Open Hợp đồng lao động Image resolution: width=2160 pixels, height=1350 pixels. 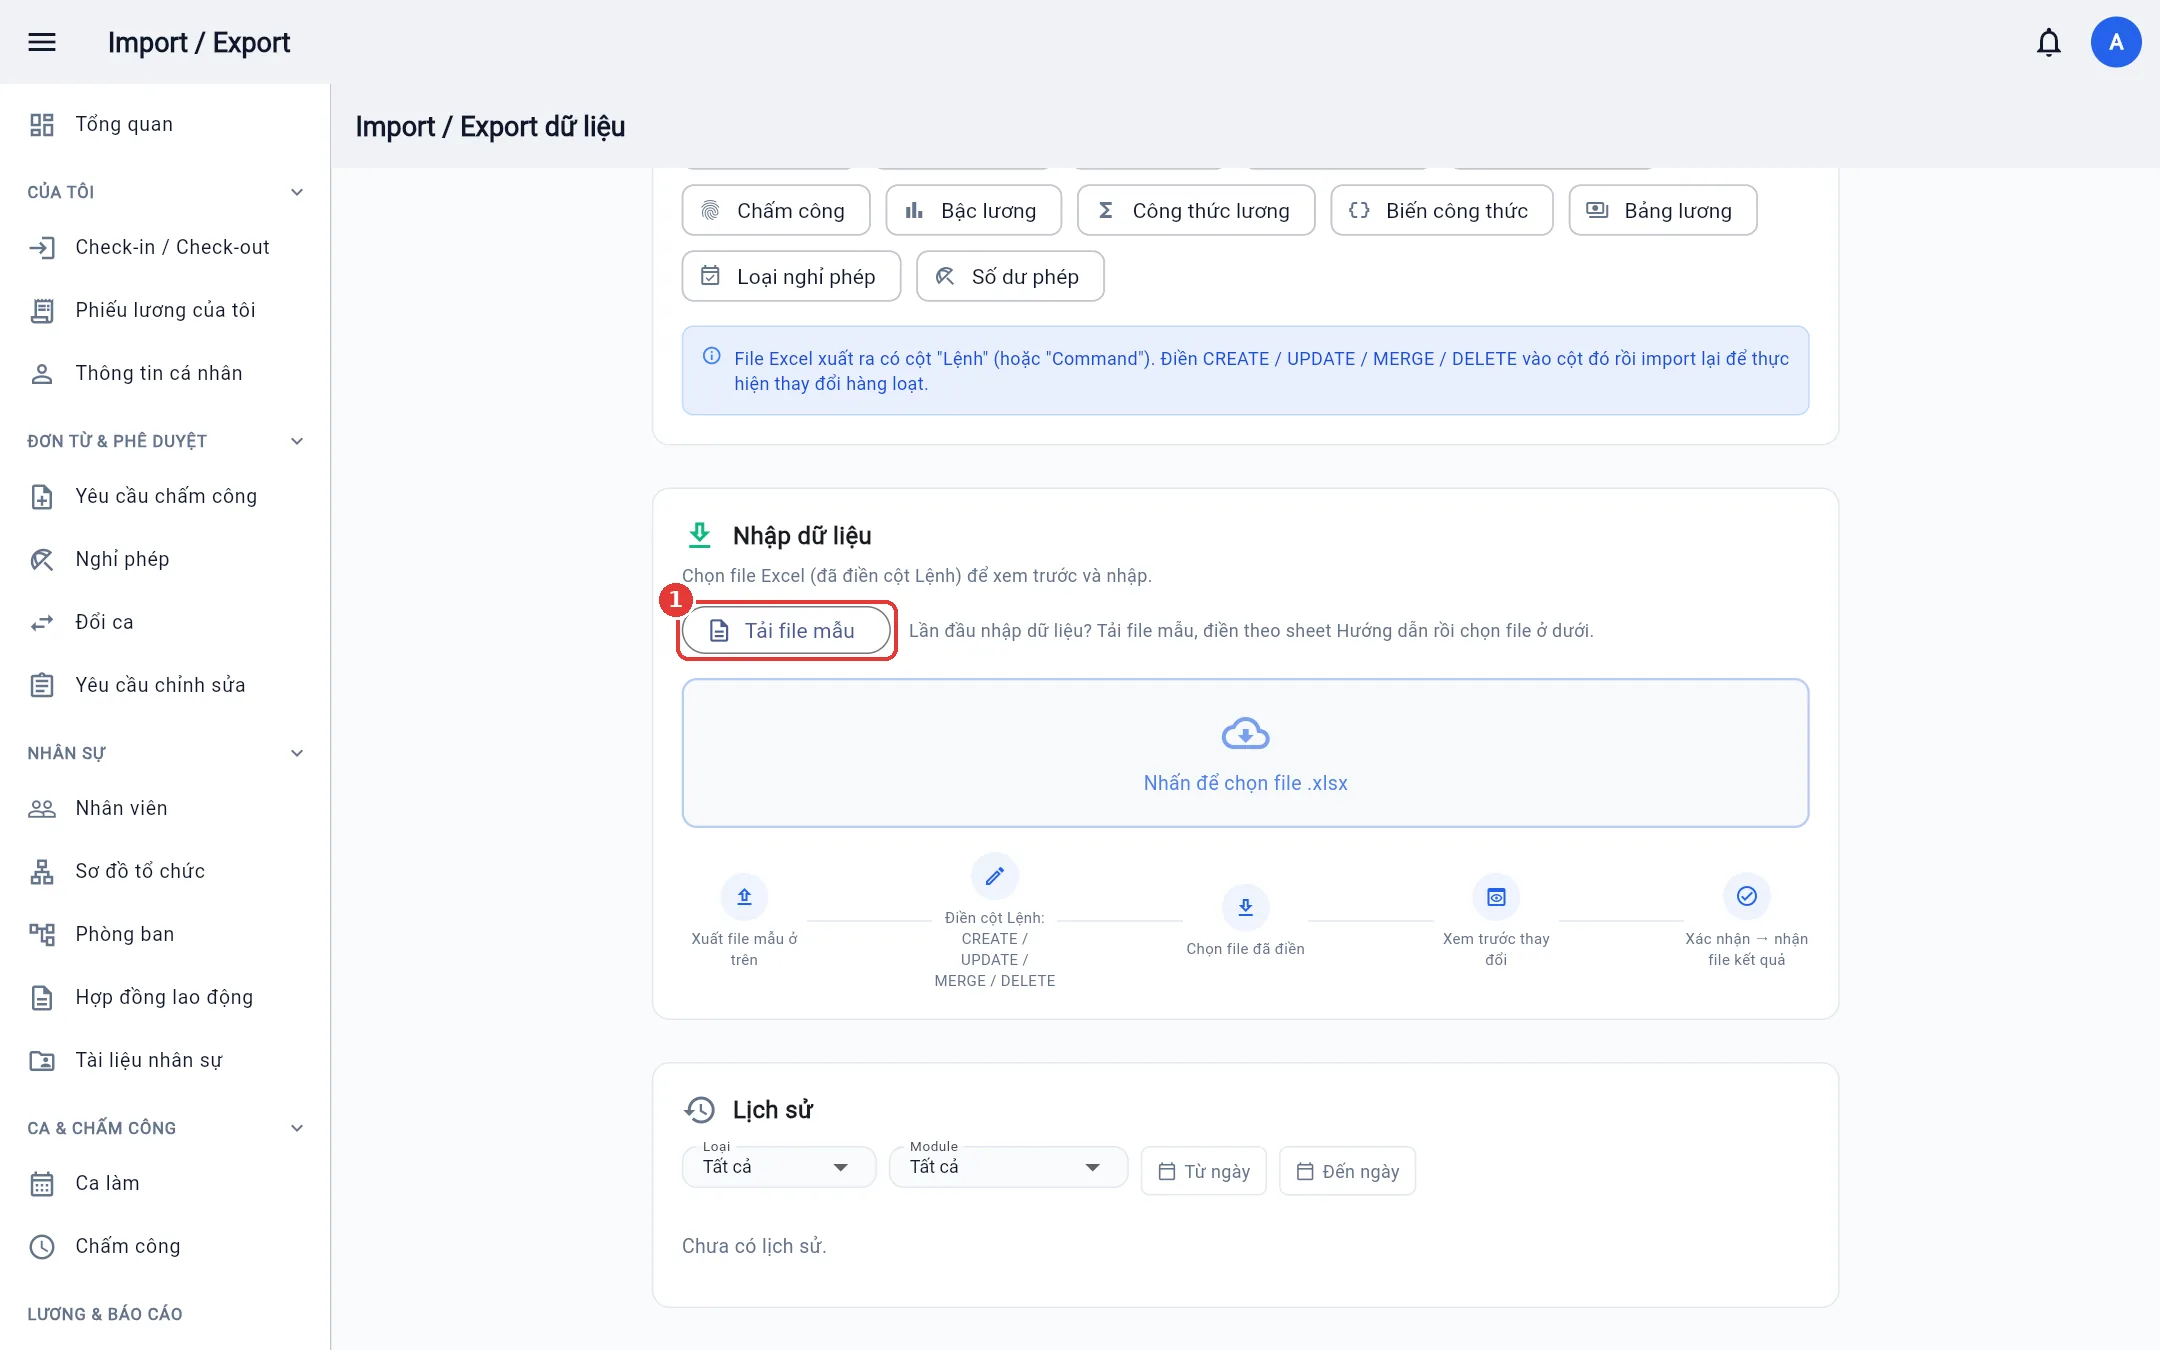tap(165, 997)
